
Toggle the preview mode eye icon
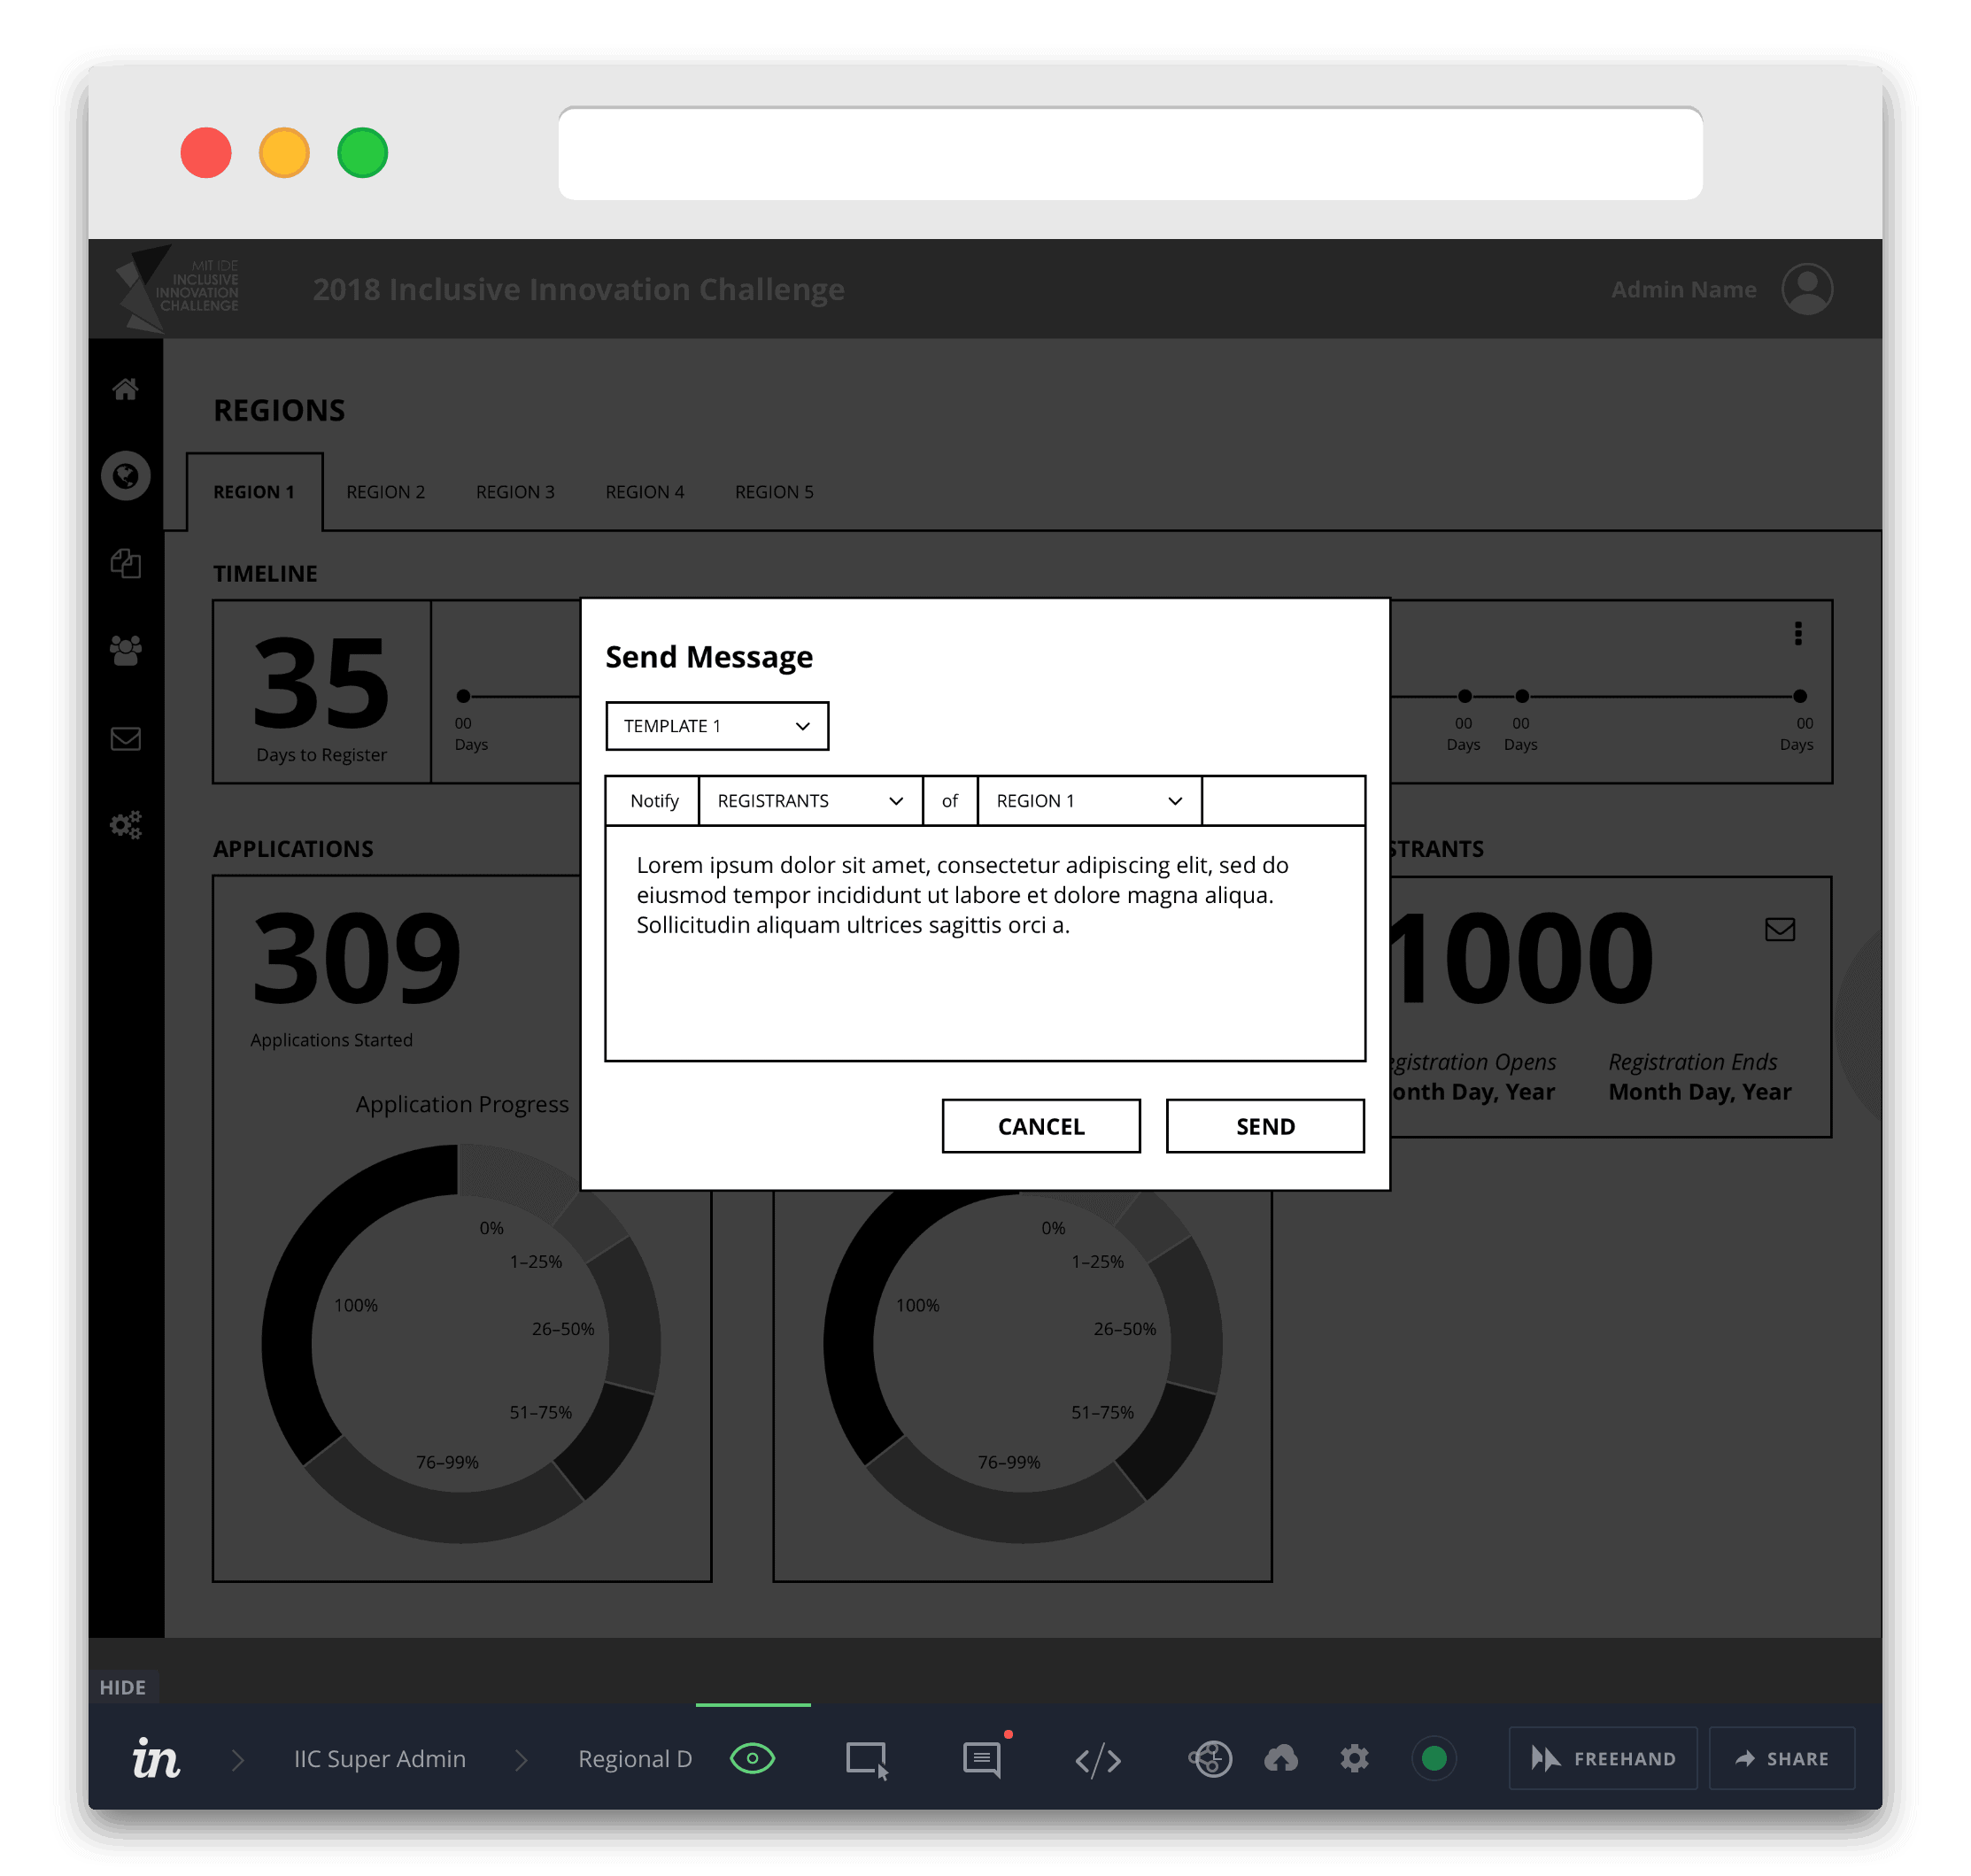pyautogui.click(x=752, y=1759)
